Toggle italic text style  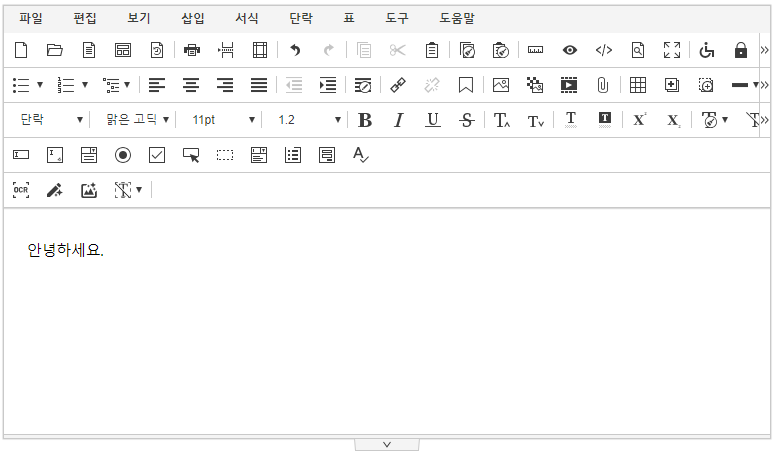(398, 120)
